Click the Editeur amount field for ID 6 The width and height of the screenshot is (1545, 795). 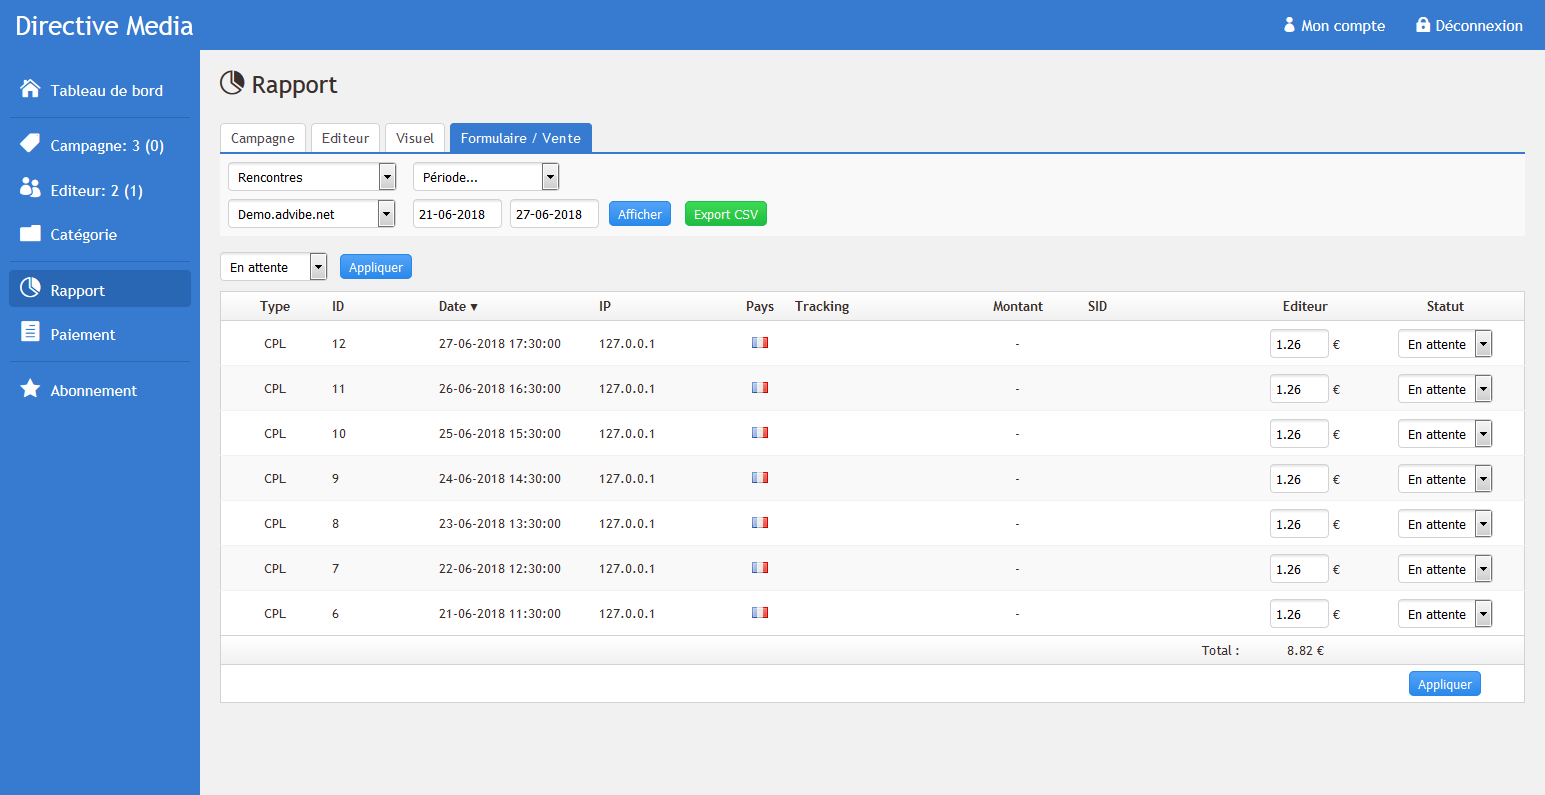click(1298, 614)
